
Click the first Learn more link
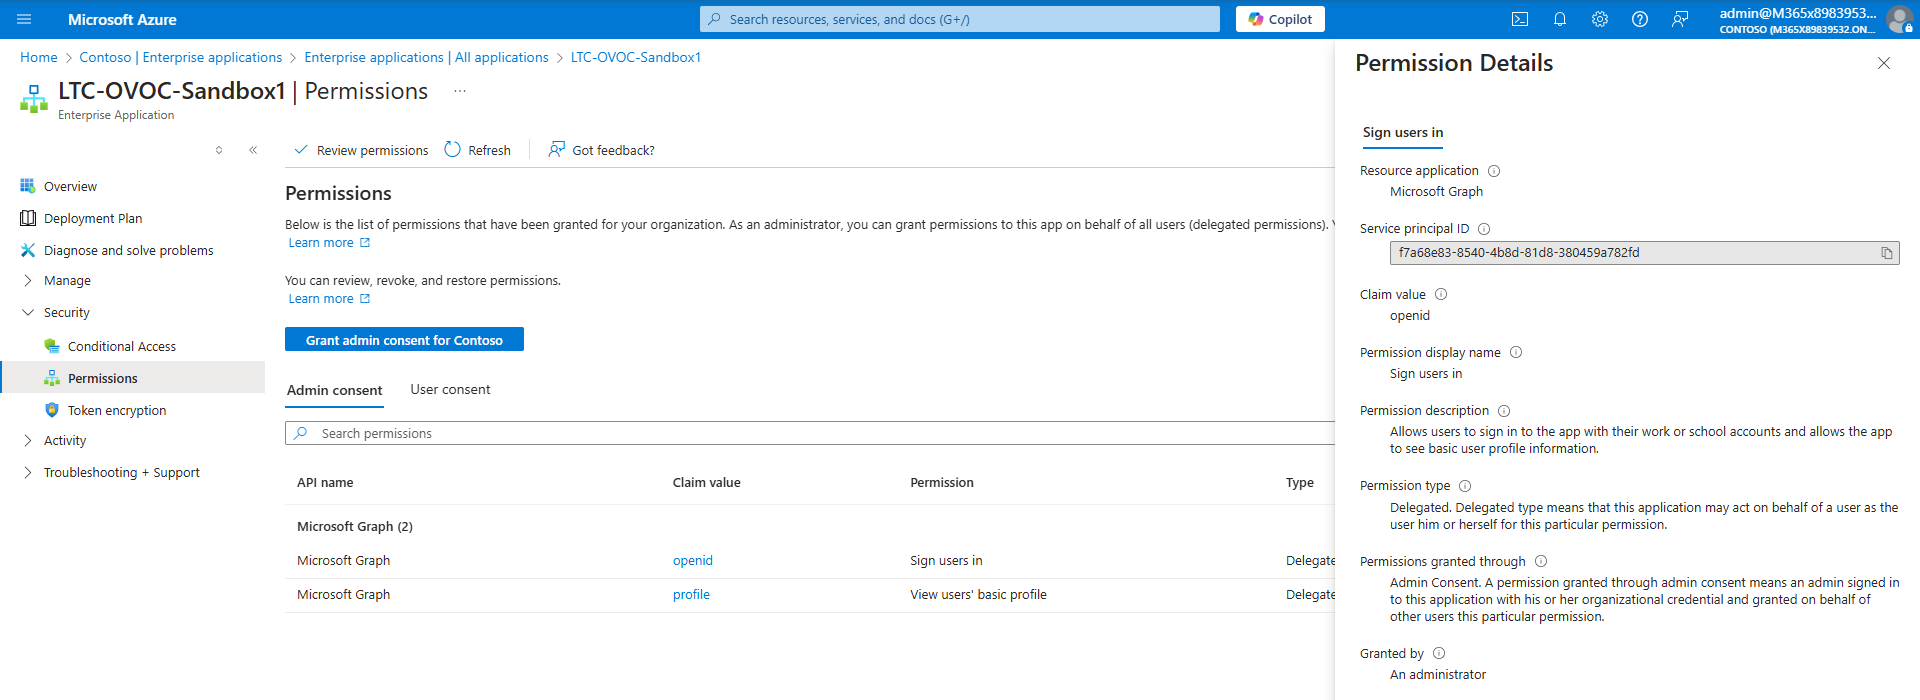[329, 243]
